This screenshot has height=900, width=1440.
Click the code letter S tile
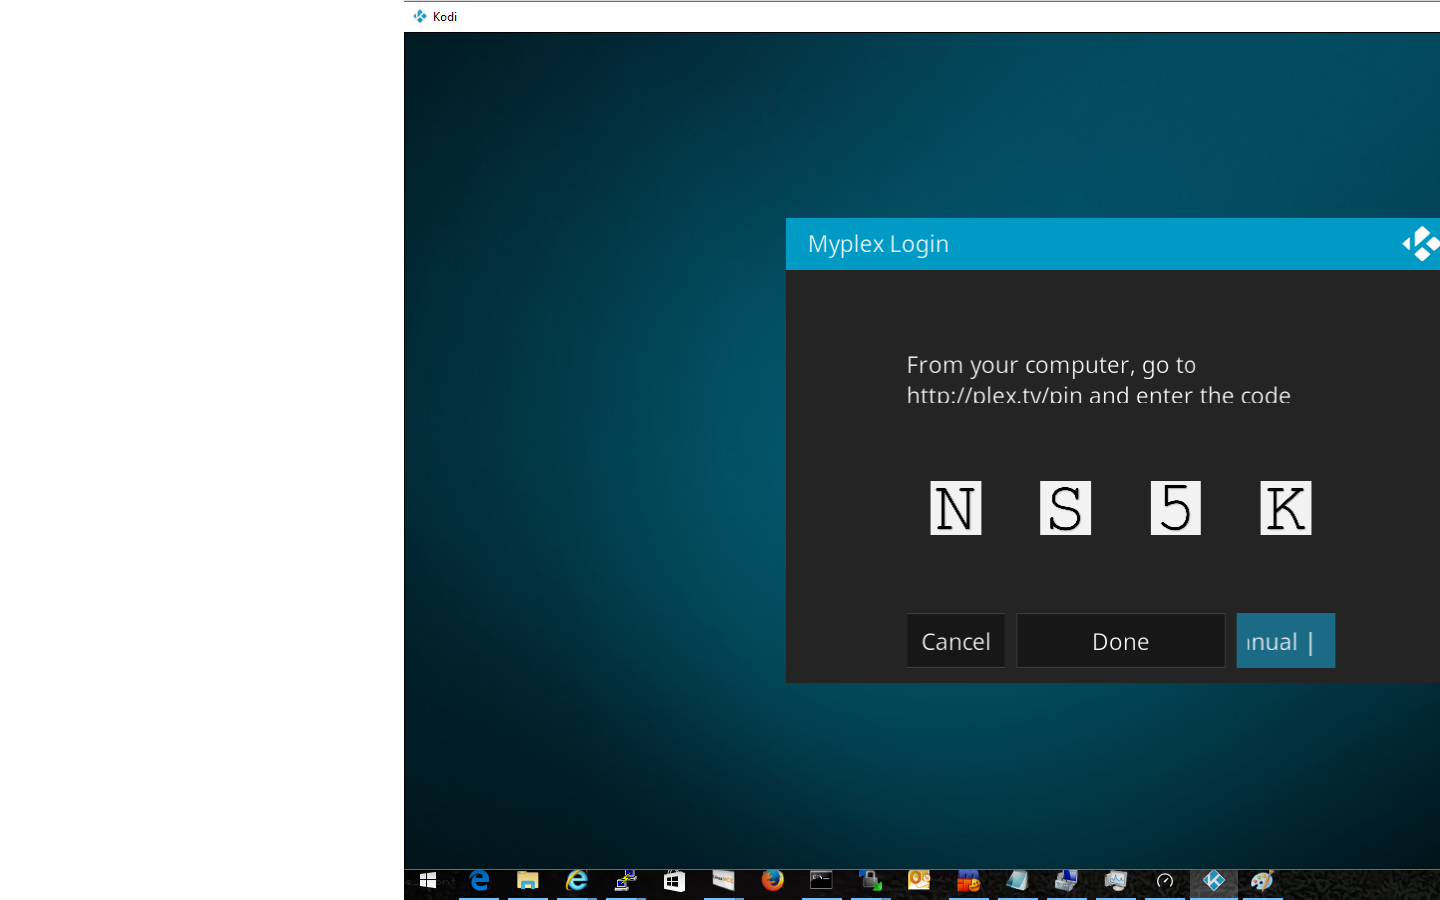(x=1065, y=508)
